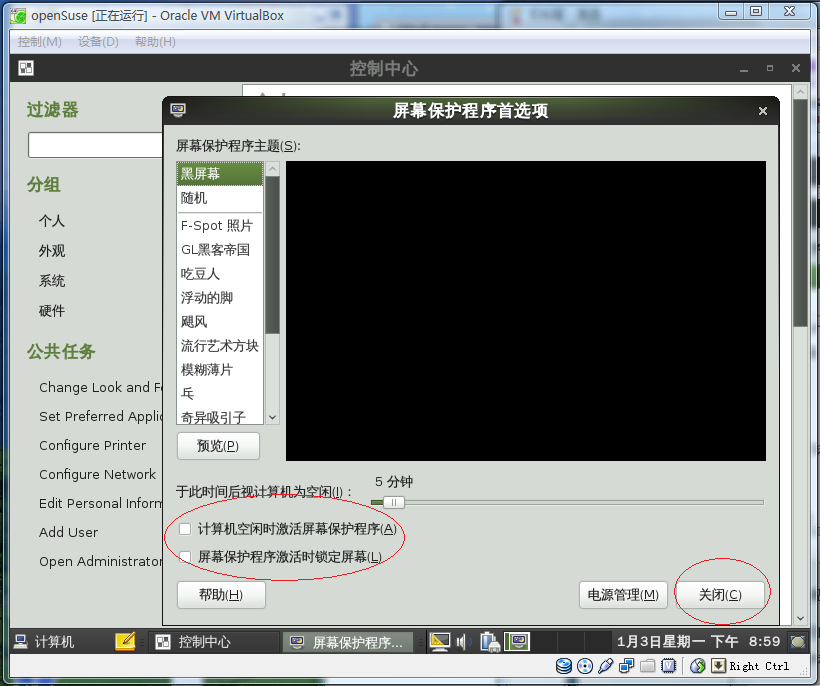The image size is (820, 686).
Task: Open the 帮助(H) VirtualBox menu
Action: click(x=155, y=42)
